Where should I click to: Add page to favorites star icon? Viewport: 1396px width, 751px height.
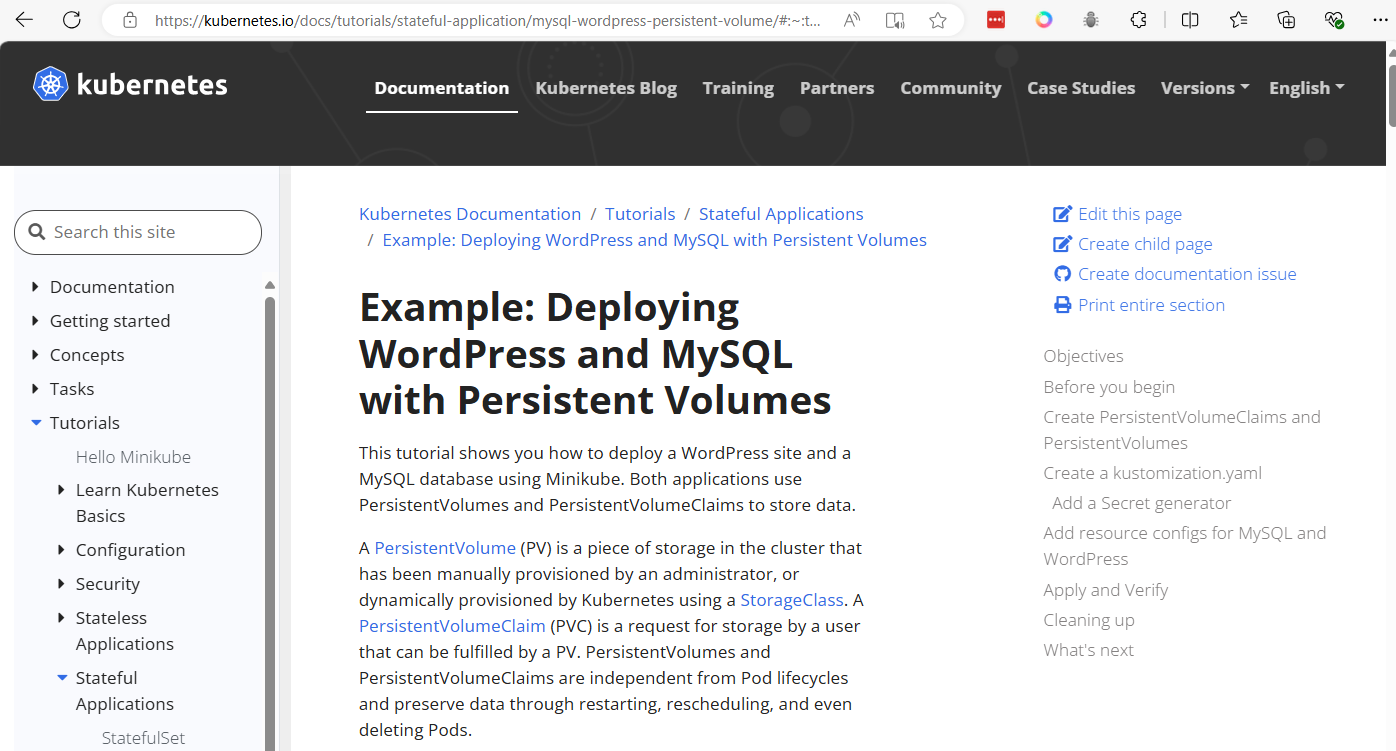tap(938, 20)
